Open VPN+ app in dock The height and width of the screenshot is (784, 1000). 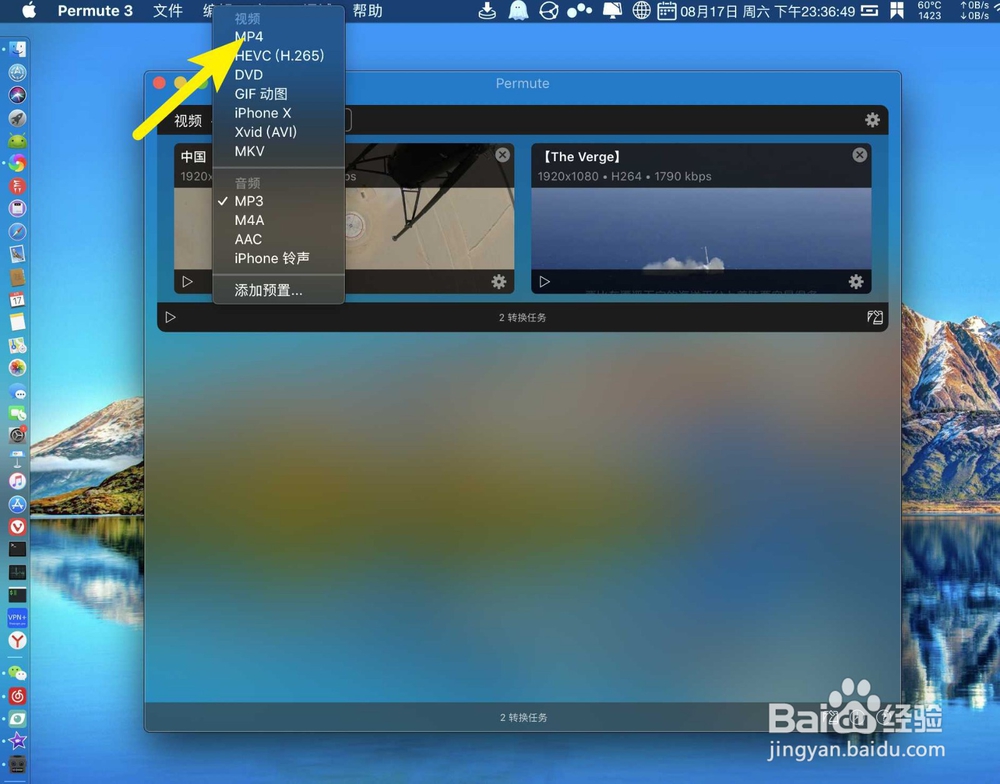pos(17,618)
